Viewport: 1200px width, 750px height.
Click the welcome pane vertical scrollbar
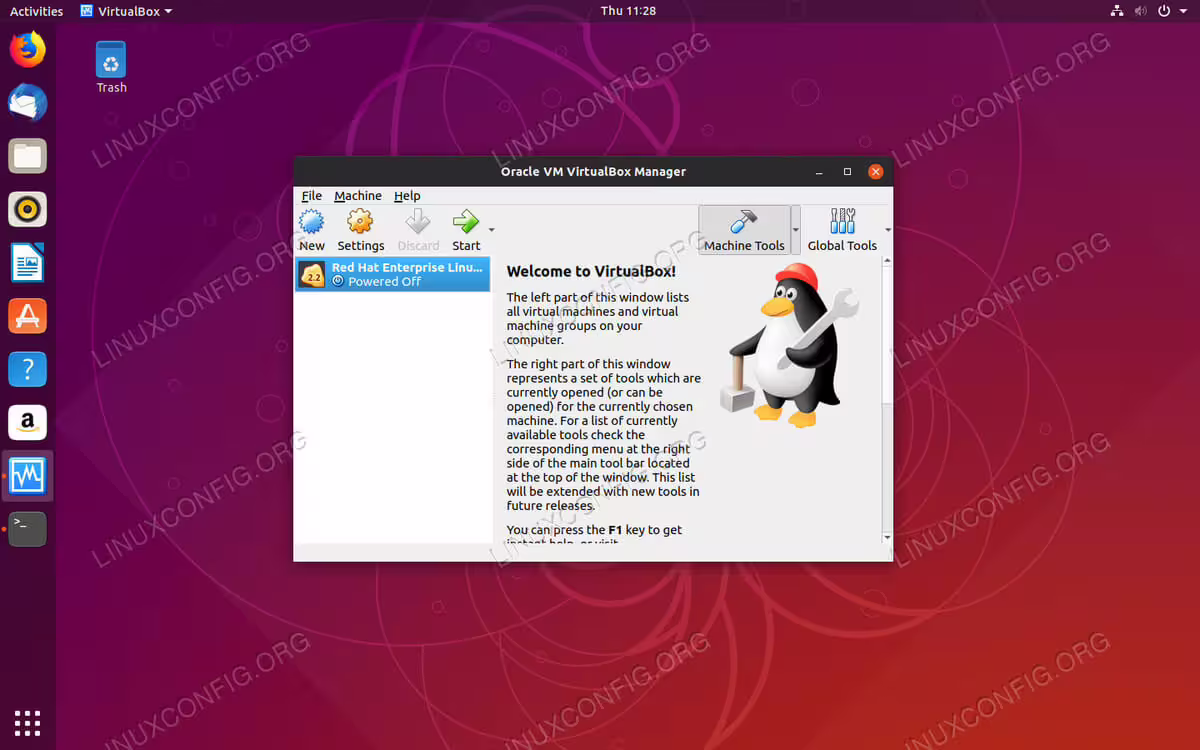pyautogui.click(x=886, y=400)
